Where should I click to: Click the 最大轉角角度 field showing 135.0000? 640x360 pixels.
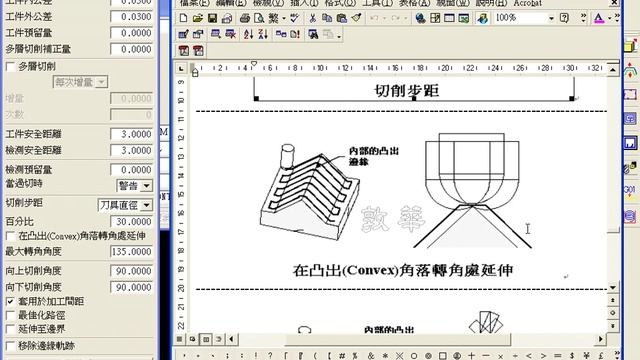coord(131,252)
